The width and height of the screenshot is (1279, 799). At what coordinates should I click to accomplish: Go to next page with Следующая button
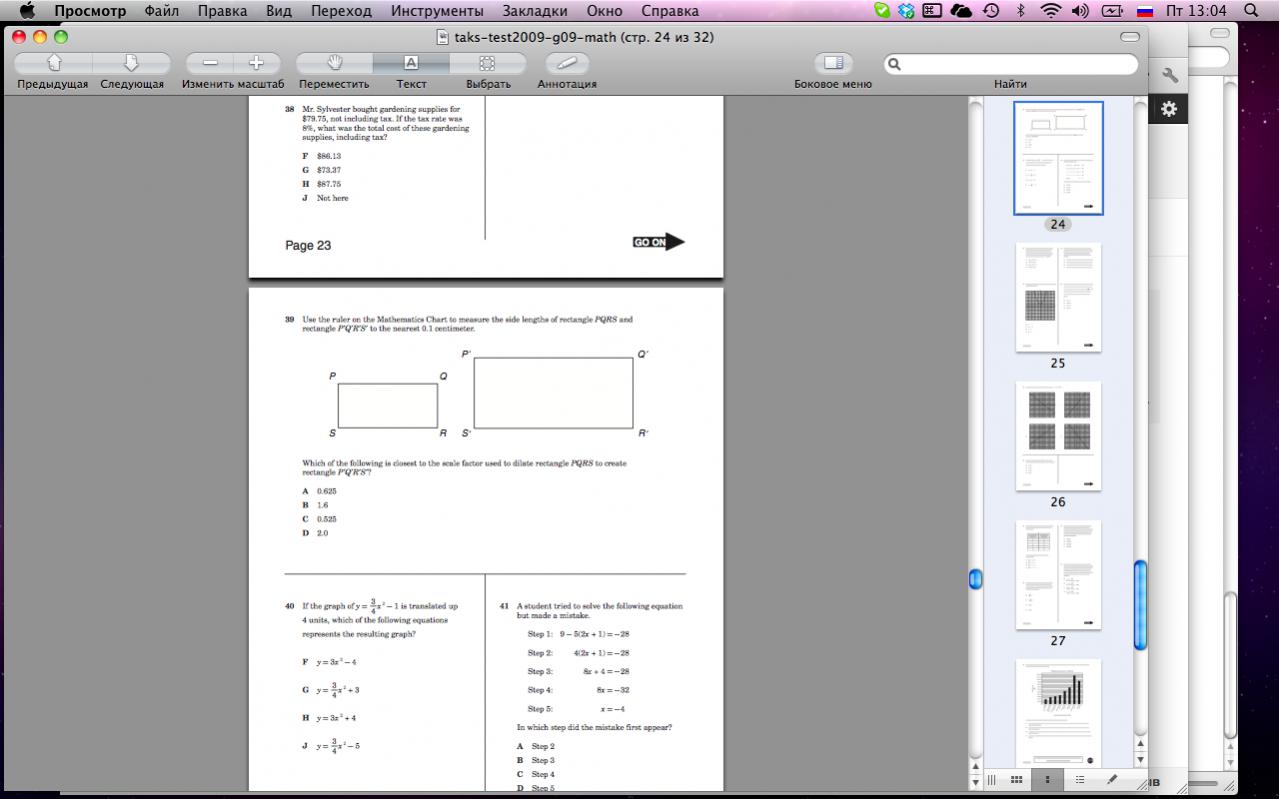coord(131,63)
